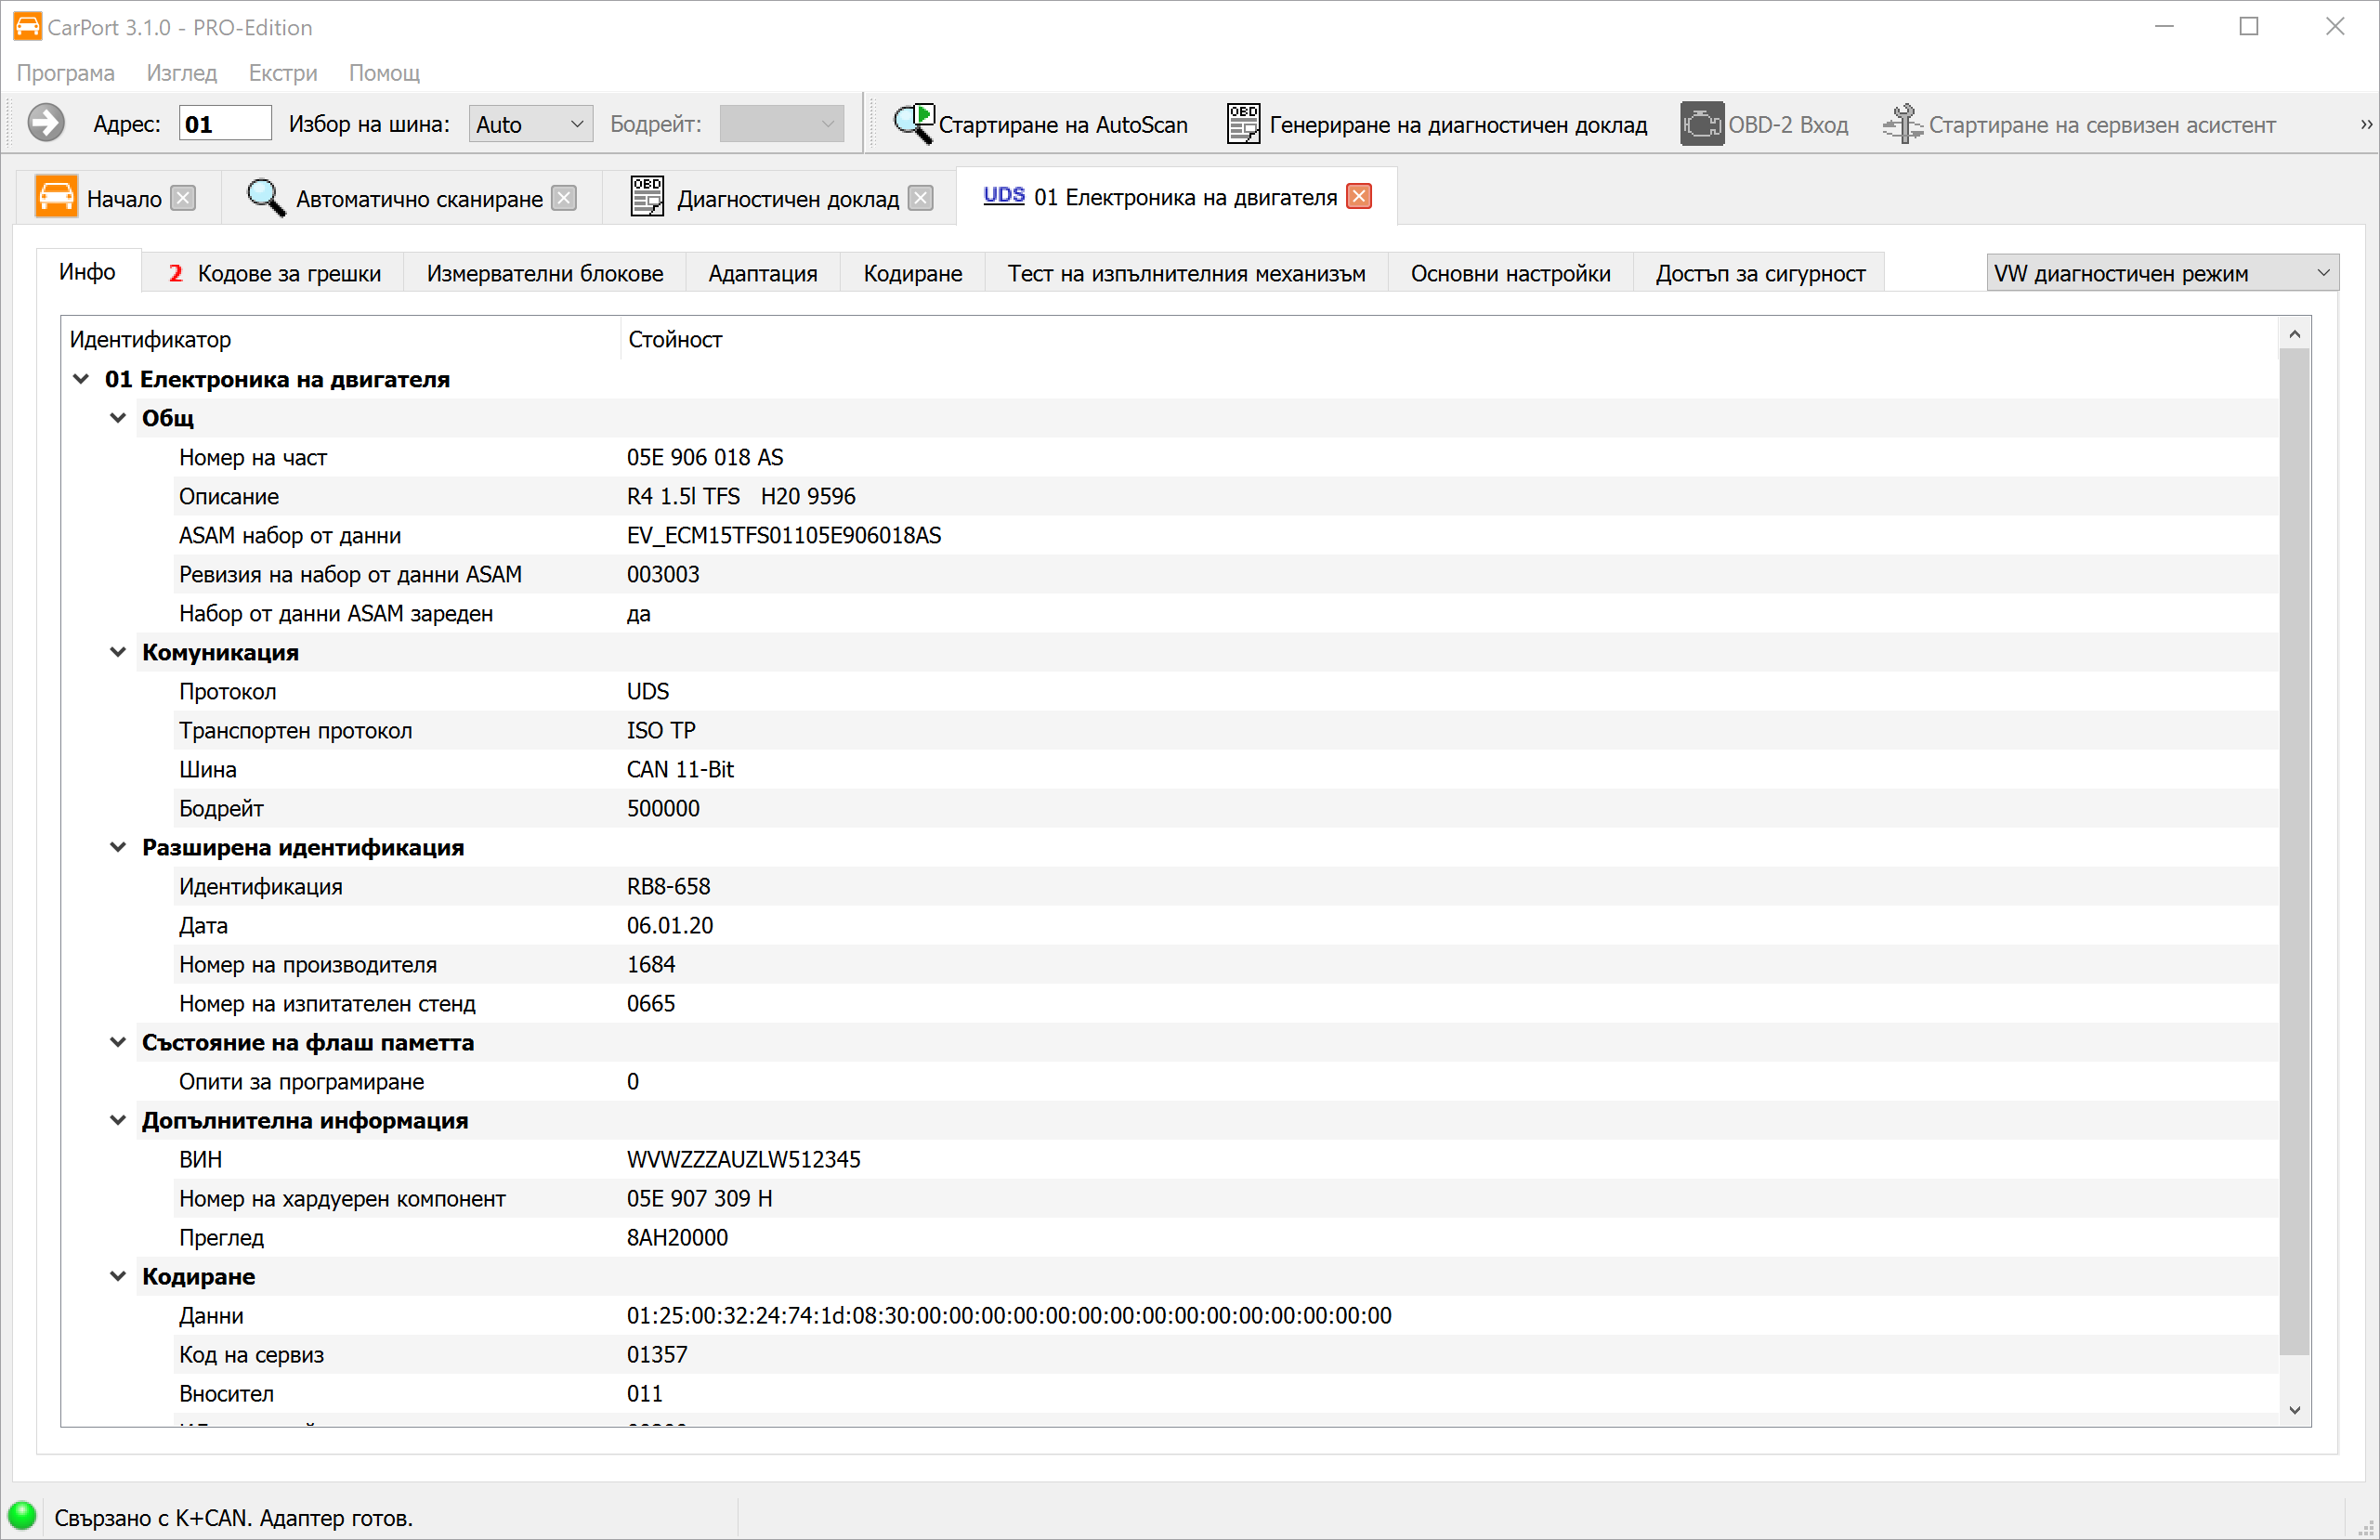
Task: Close the 01 Електроника на двигателя tab
Action: click(1359, 196)
